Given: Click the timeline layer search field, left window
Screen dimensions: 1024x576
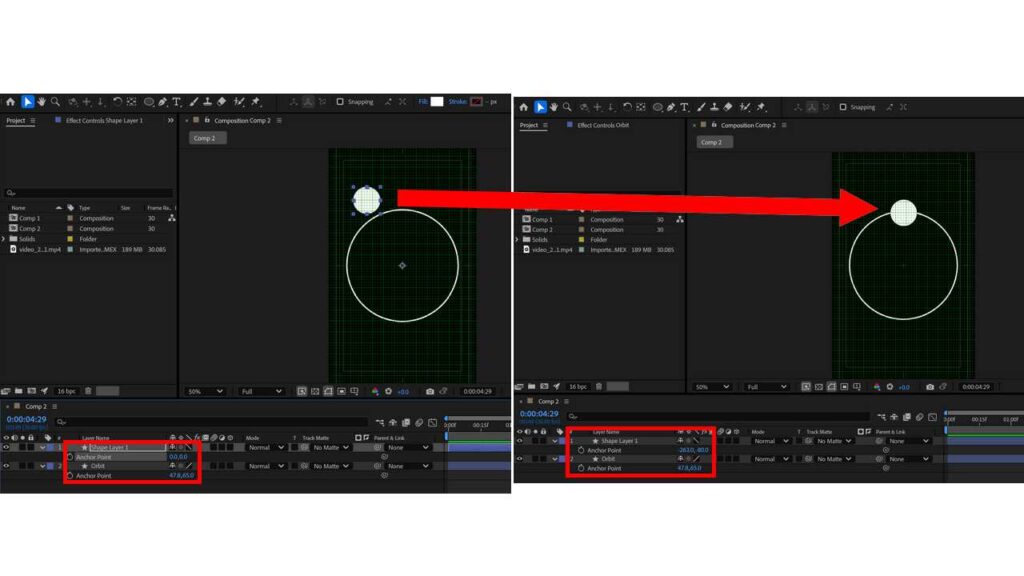Looking at the screenshot, I should tap(211, 422).
